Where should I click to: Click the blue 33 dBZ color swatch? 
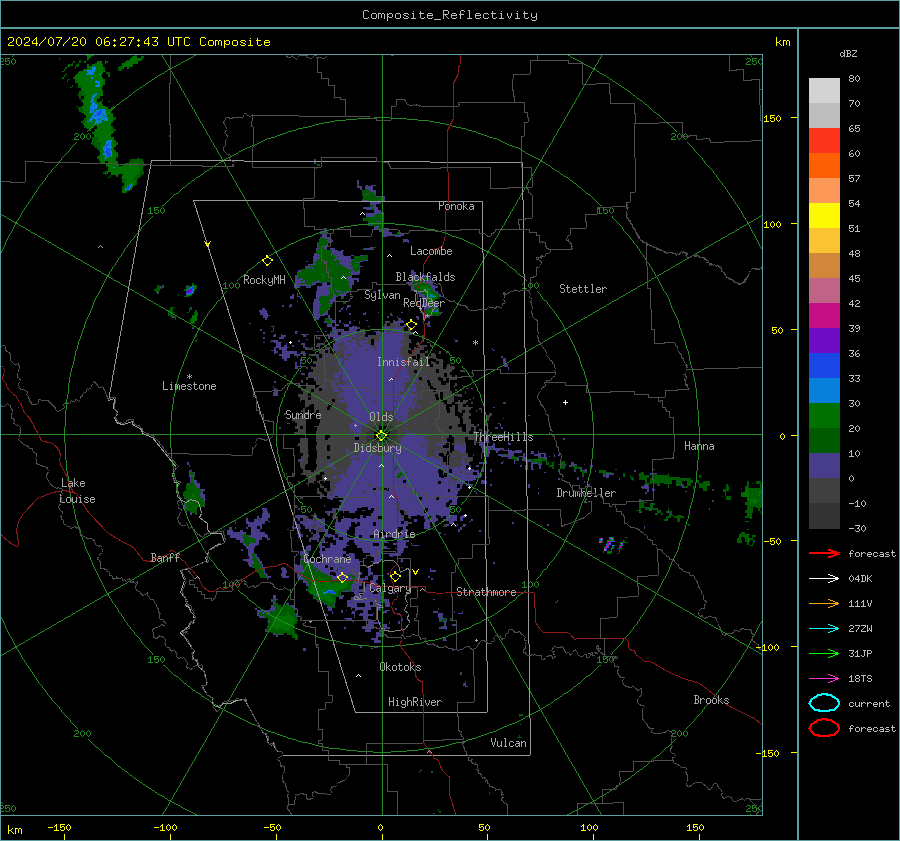(x=824, y=366)
